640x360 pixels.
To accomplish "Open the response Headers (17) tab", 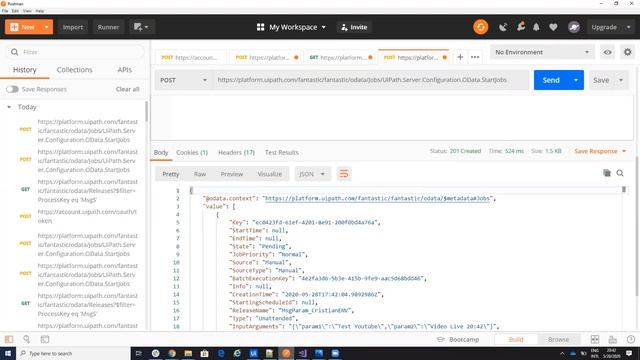I will pyautogui.click(x=236, y=152).
